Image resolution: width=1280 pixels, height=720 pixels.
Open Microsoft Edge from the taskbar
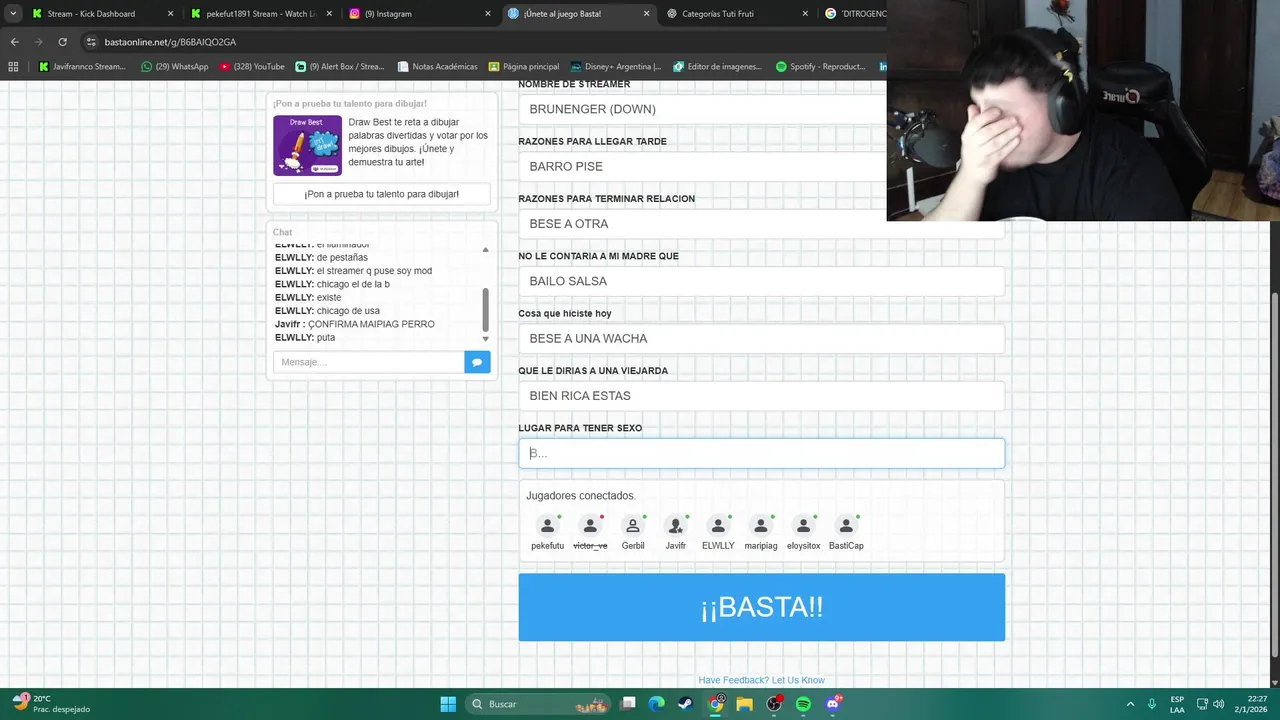click(656, 704)
